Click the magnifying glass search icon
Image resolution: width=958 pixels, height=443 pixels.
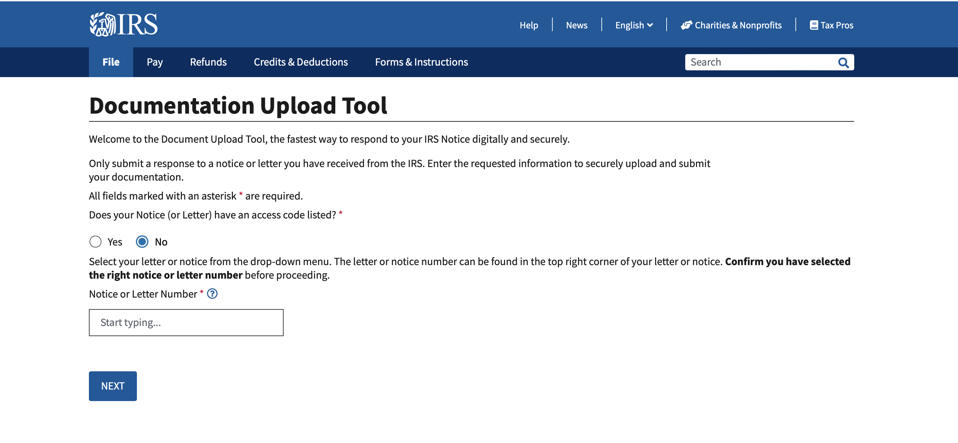click(x=843, y=62)
